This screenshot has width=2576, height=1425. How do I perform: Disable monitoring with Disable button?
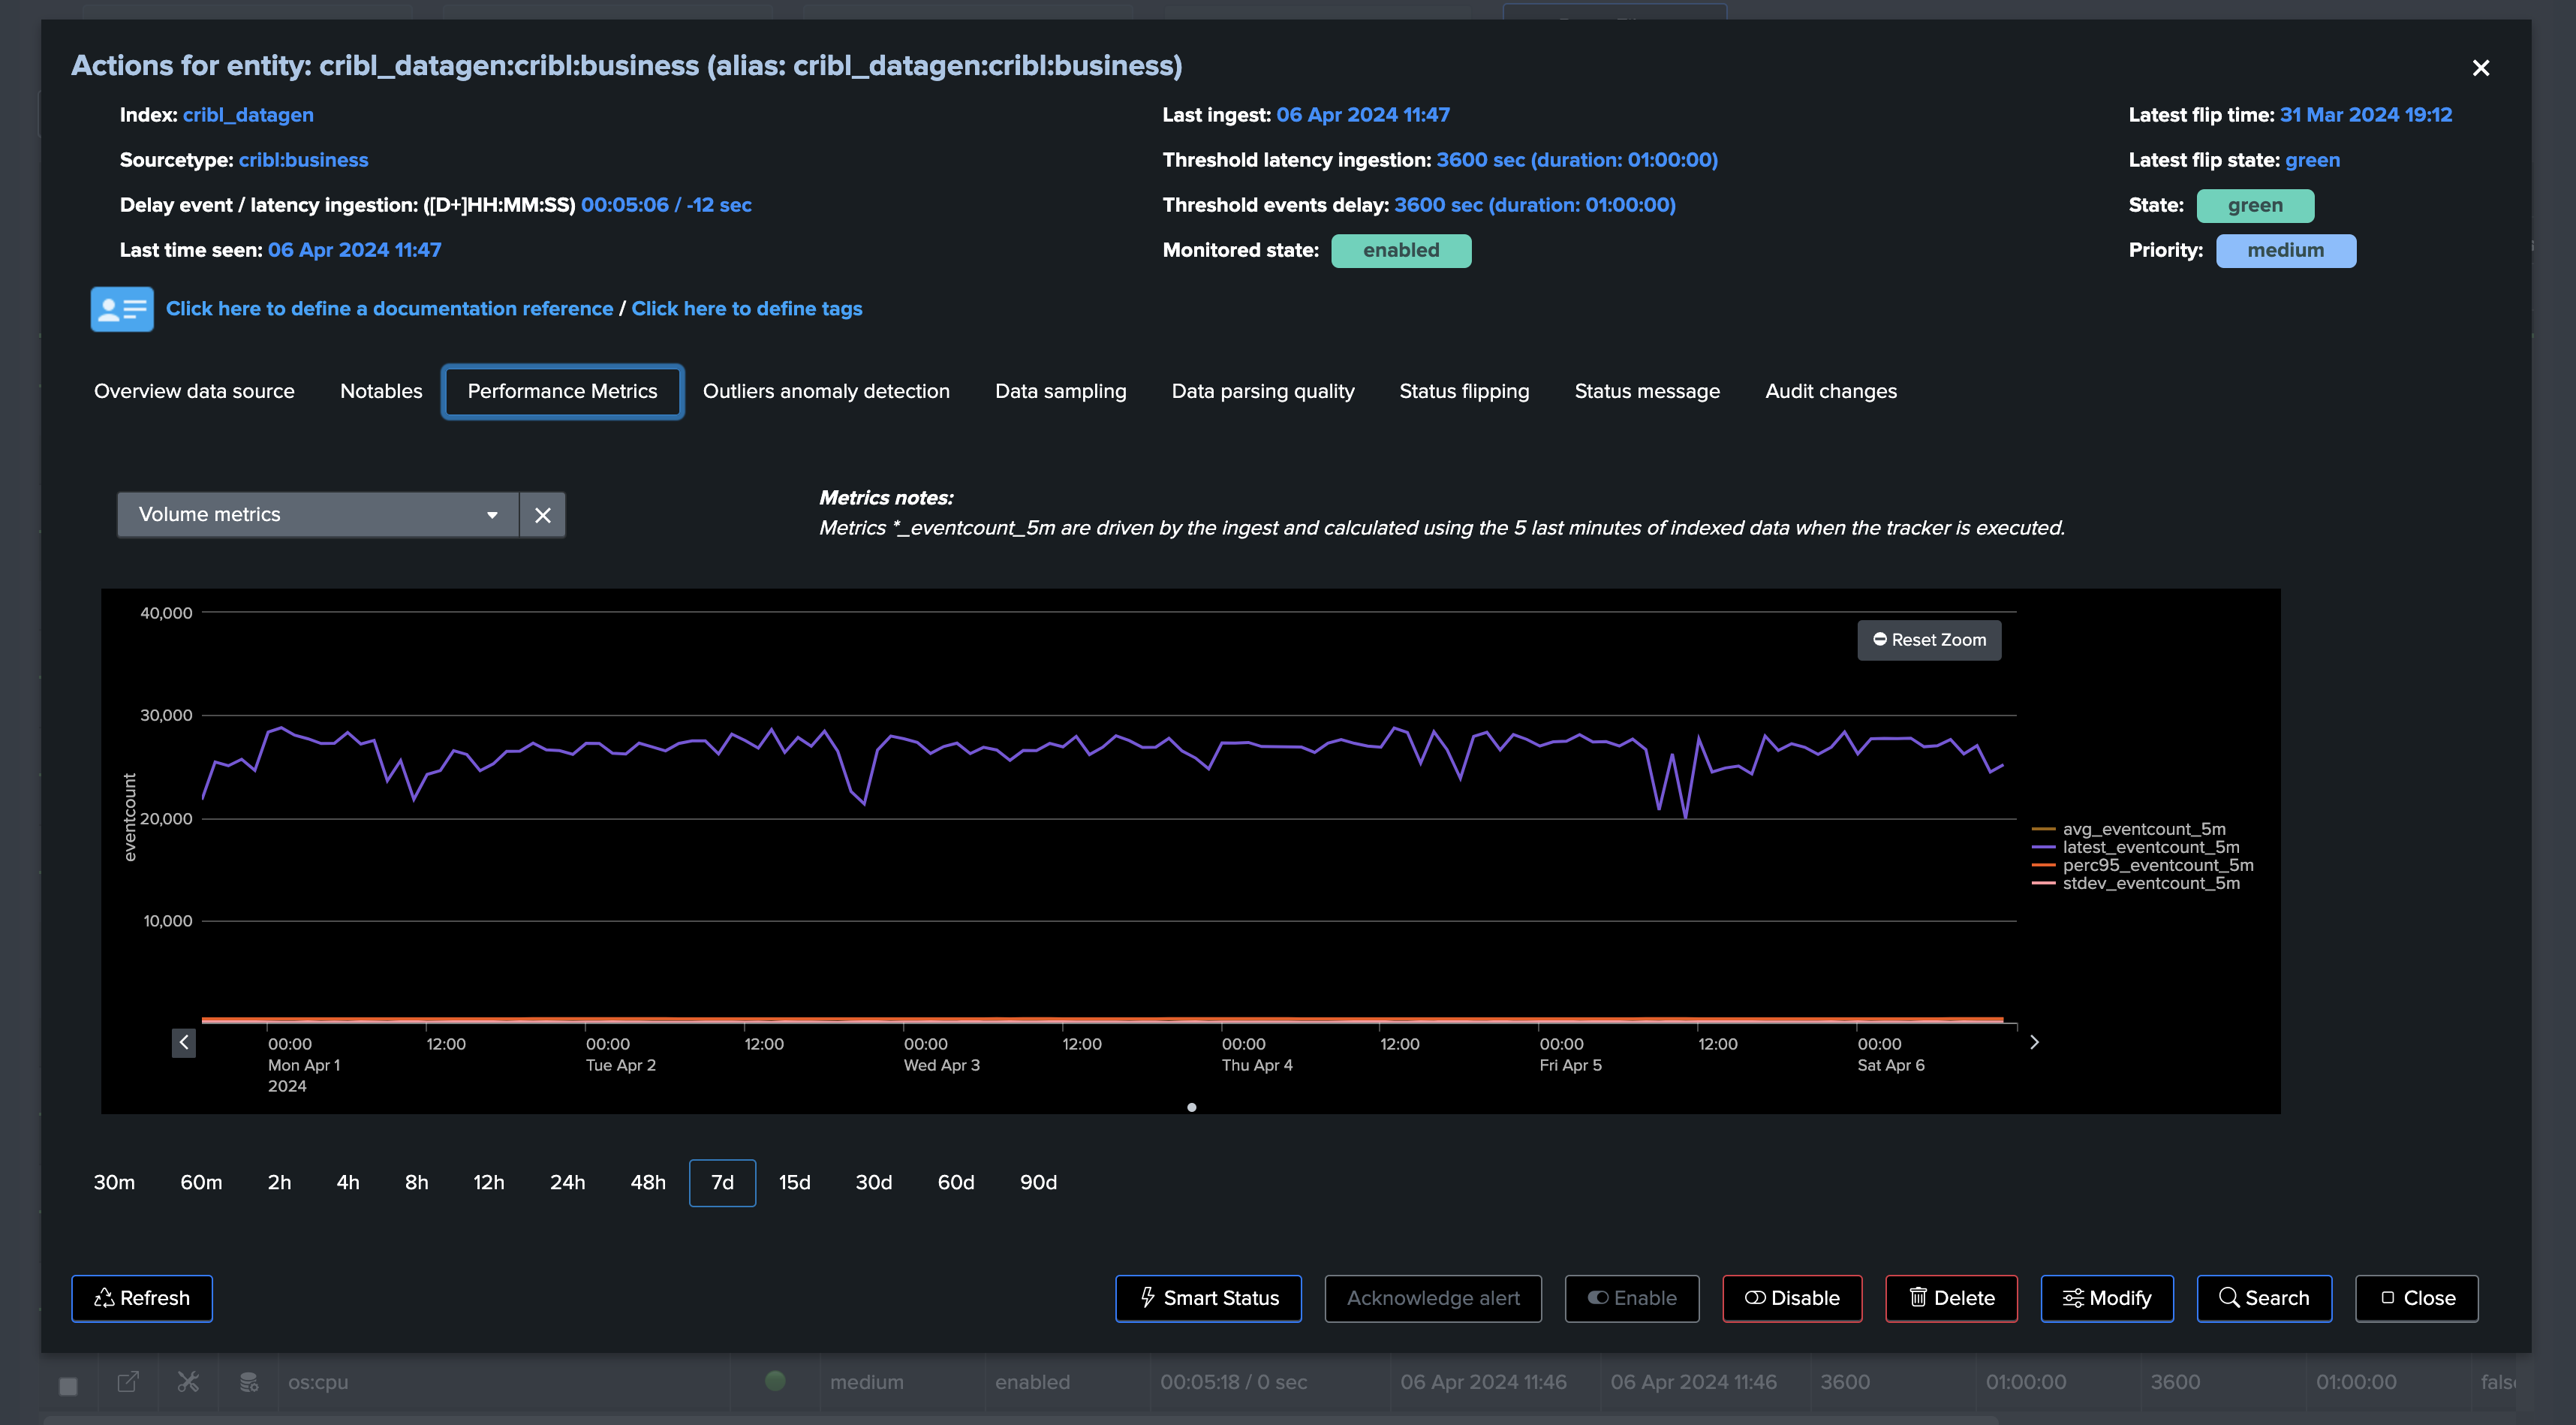(1792, 1299)
